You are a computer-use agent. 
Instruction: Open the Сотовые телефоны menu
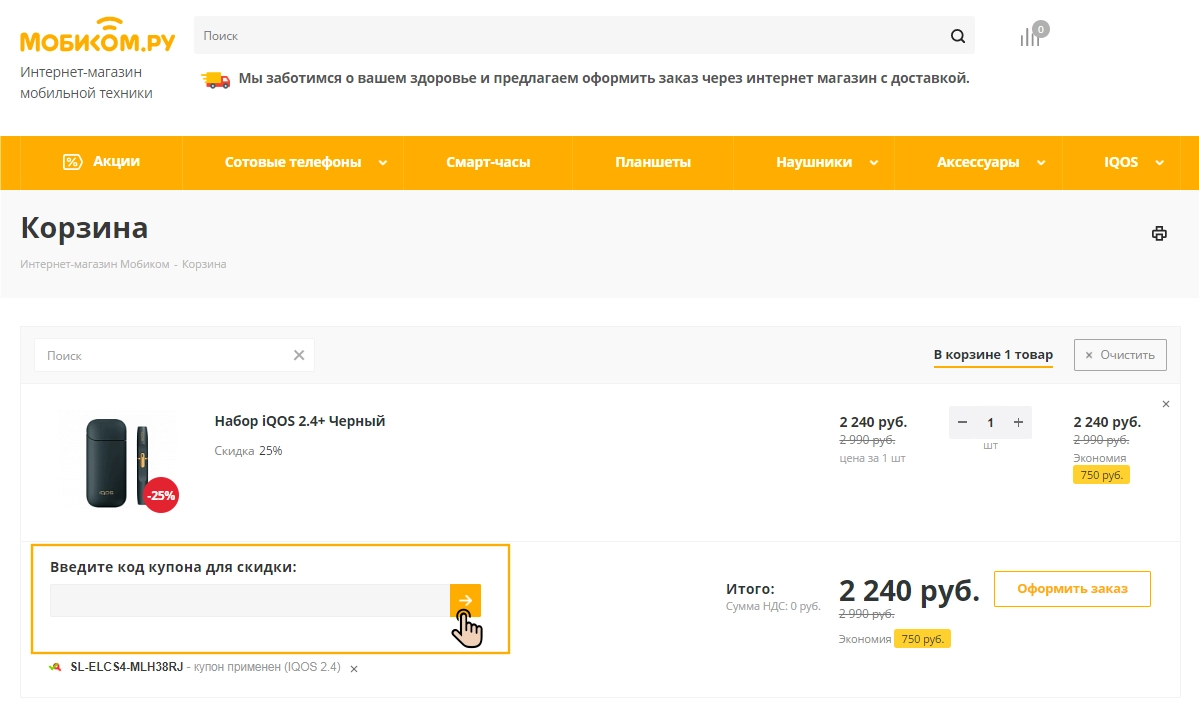click(293, 162)
